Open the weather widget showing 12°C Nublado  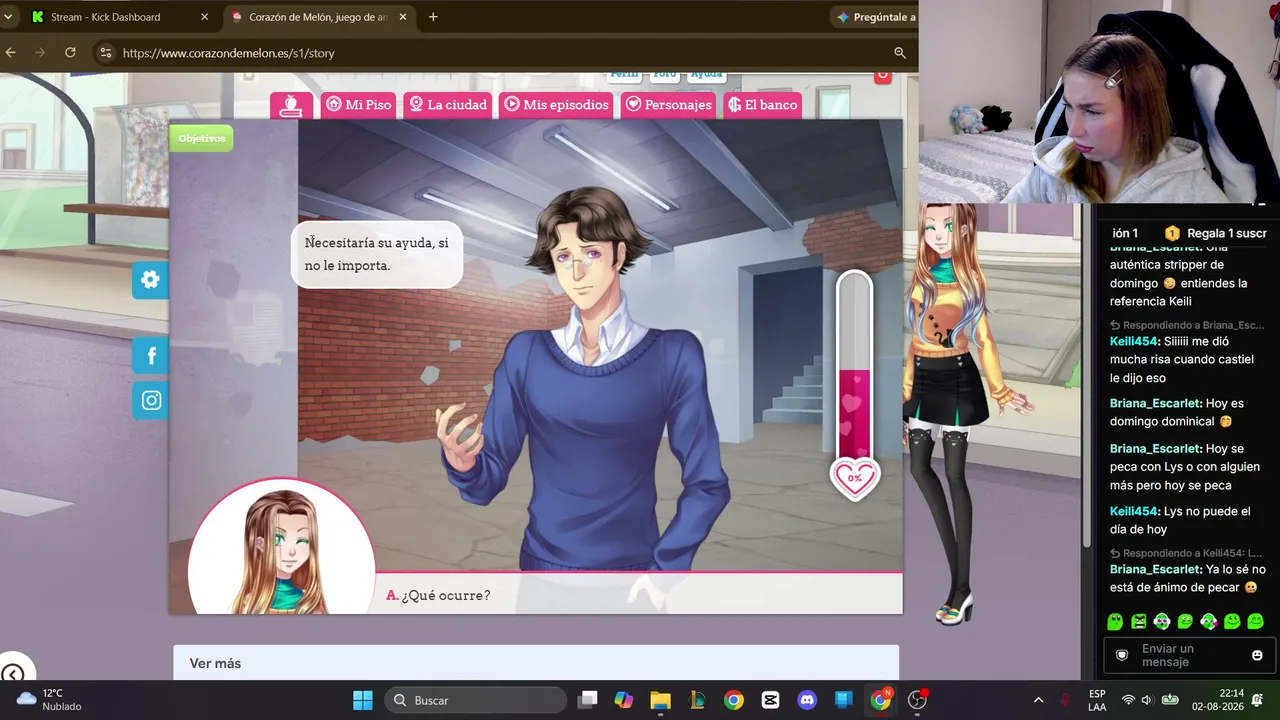pos(48,700)
